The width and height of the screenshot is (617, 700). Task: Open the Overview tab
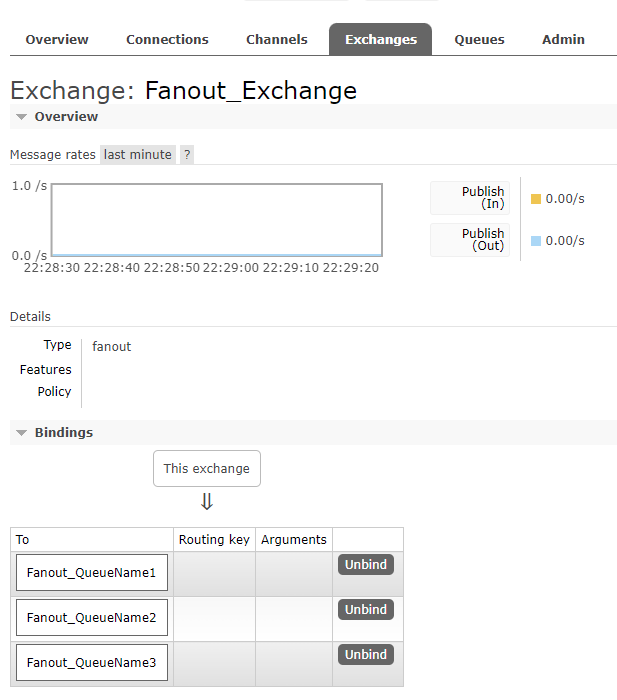[x=57, y=39]
